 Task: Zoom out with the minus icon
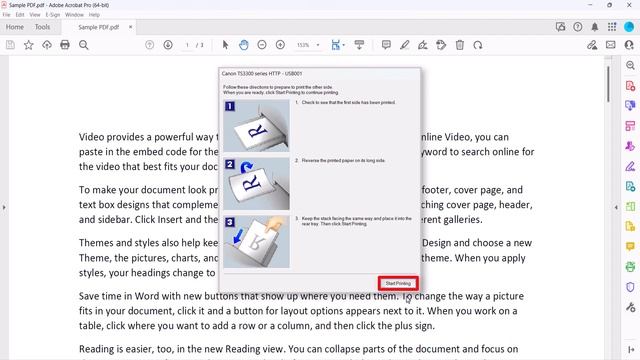[262, 45]
